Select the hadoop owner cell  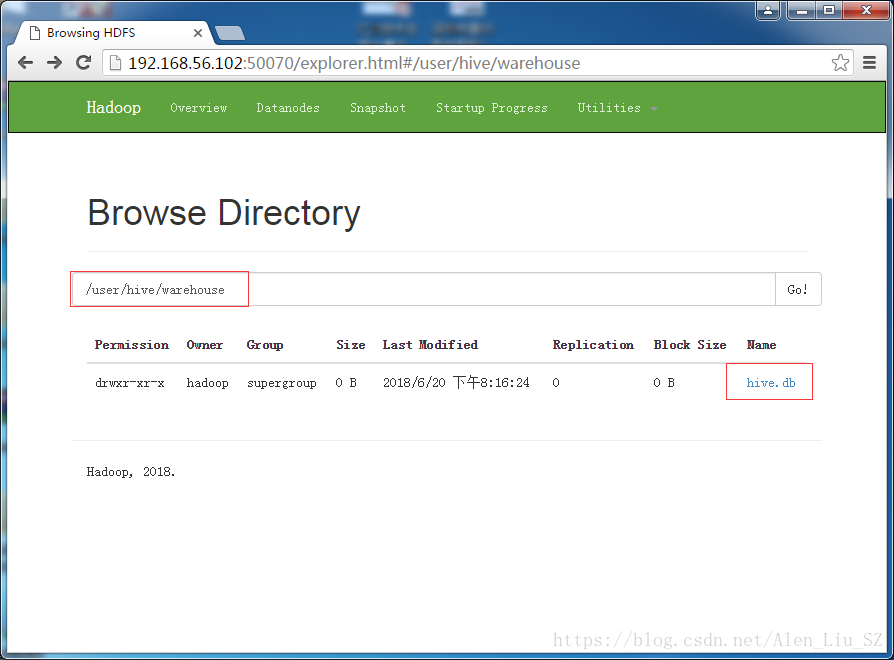(208, 383)
